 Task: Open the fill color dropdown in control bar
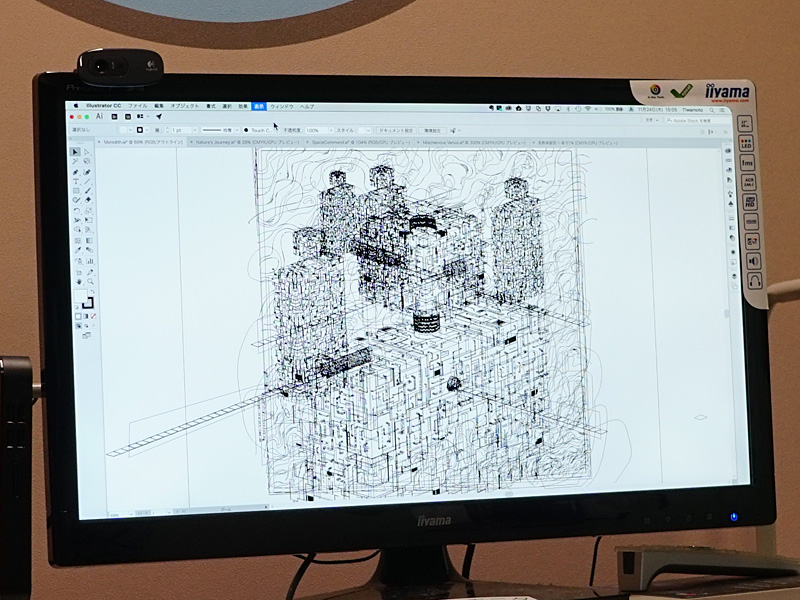[x=131, y=130]
